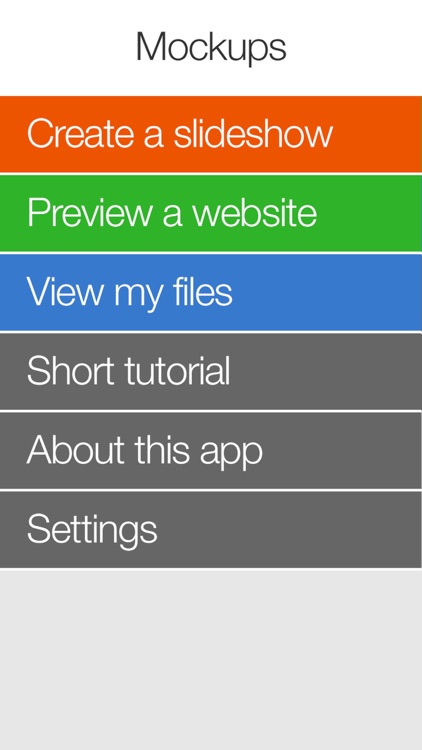Click the empty light-gray area below Settings
The height and width of the screenshot is (750, 422).
(211, 660)
